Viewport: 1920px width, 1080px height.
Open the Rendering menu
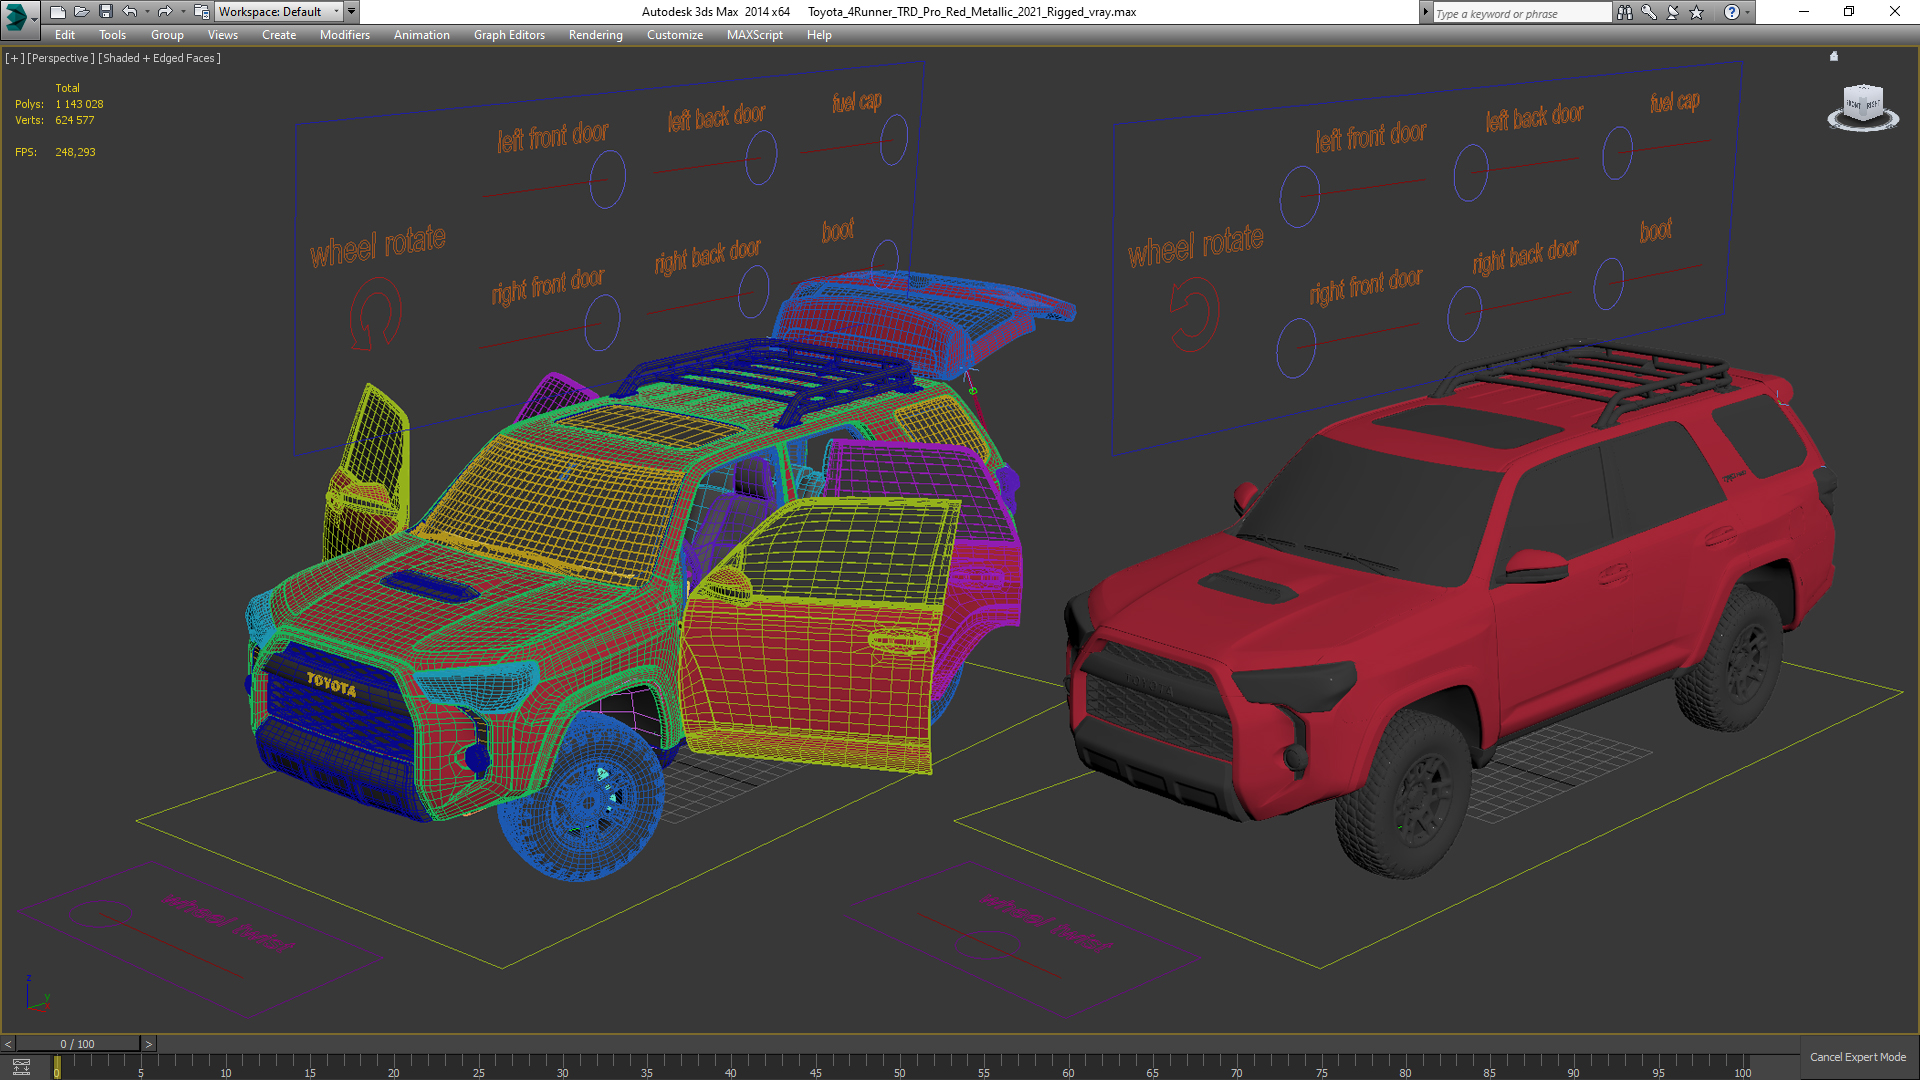pyautogui.click(x=595, y=35)
